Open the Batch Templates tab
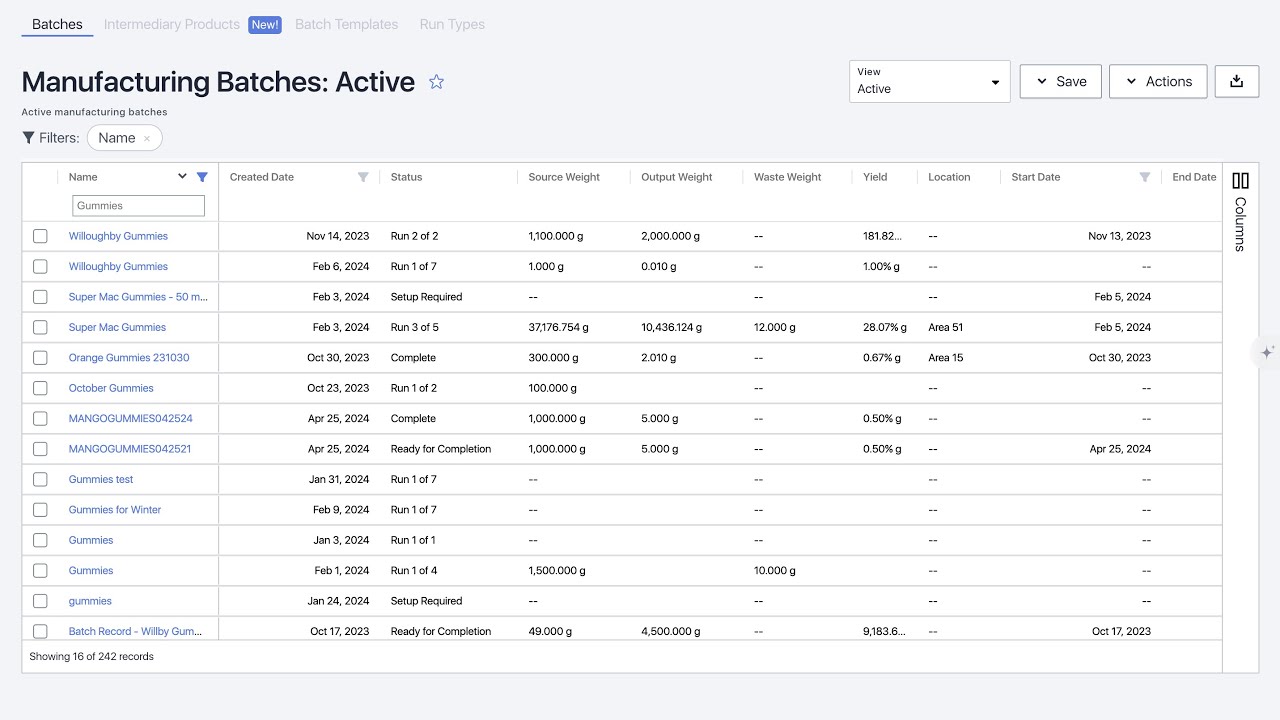The height and width of the screenshot is (720, 1280). click(346, 24)
